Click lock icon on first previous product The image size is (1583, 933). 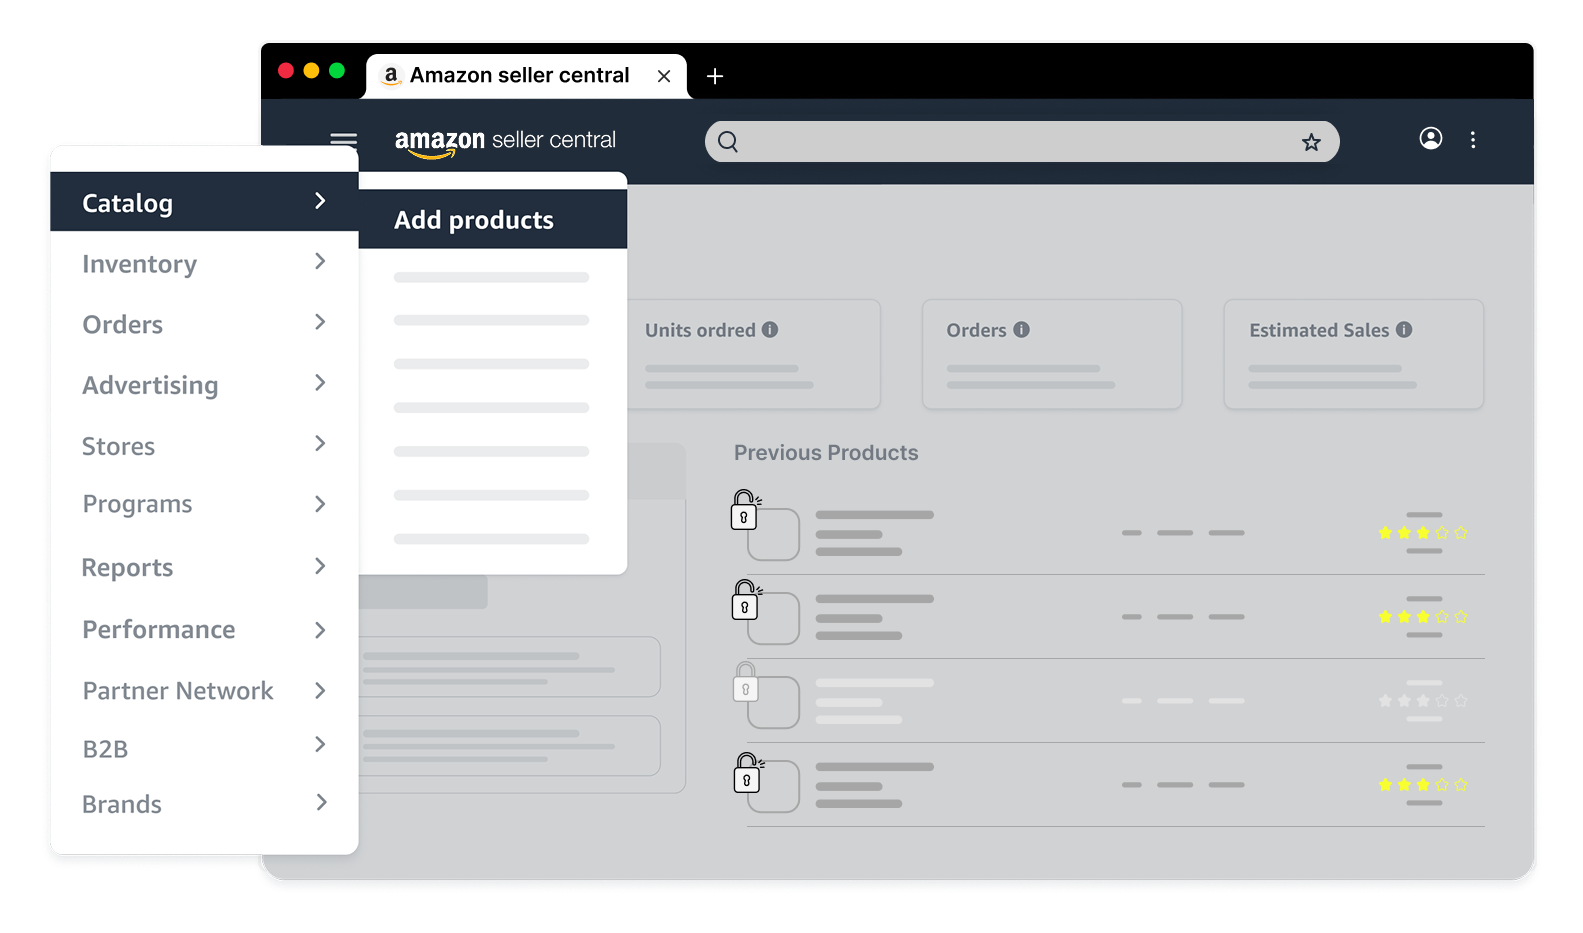click(x=745, y=509)
